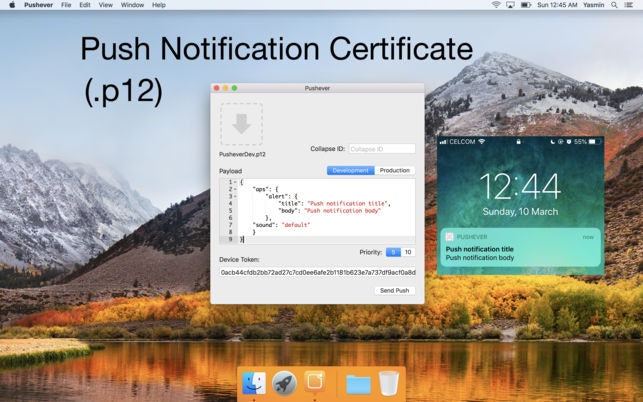Tap the PUSHEVER notification on the phone

point(520,247)
